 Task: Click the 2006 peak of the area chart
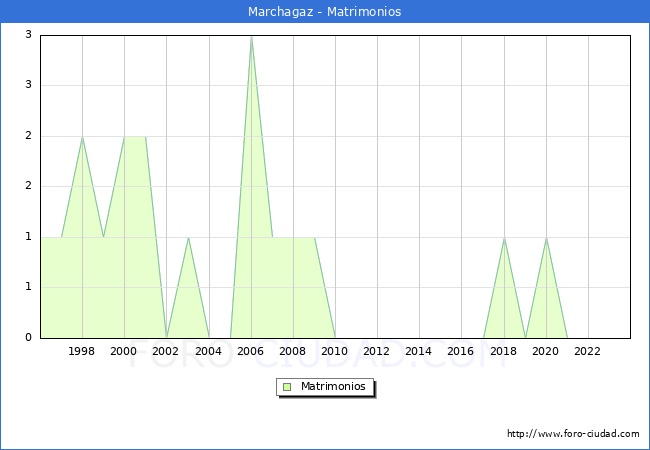(x=251, y=37)
